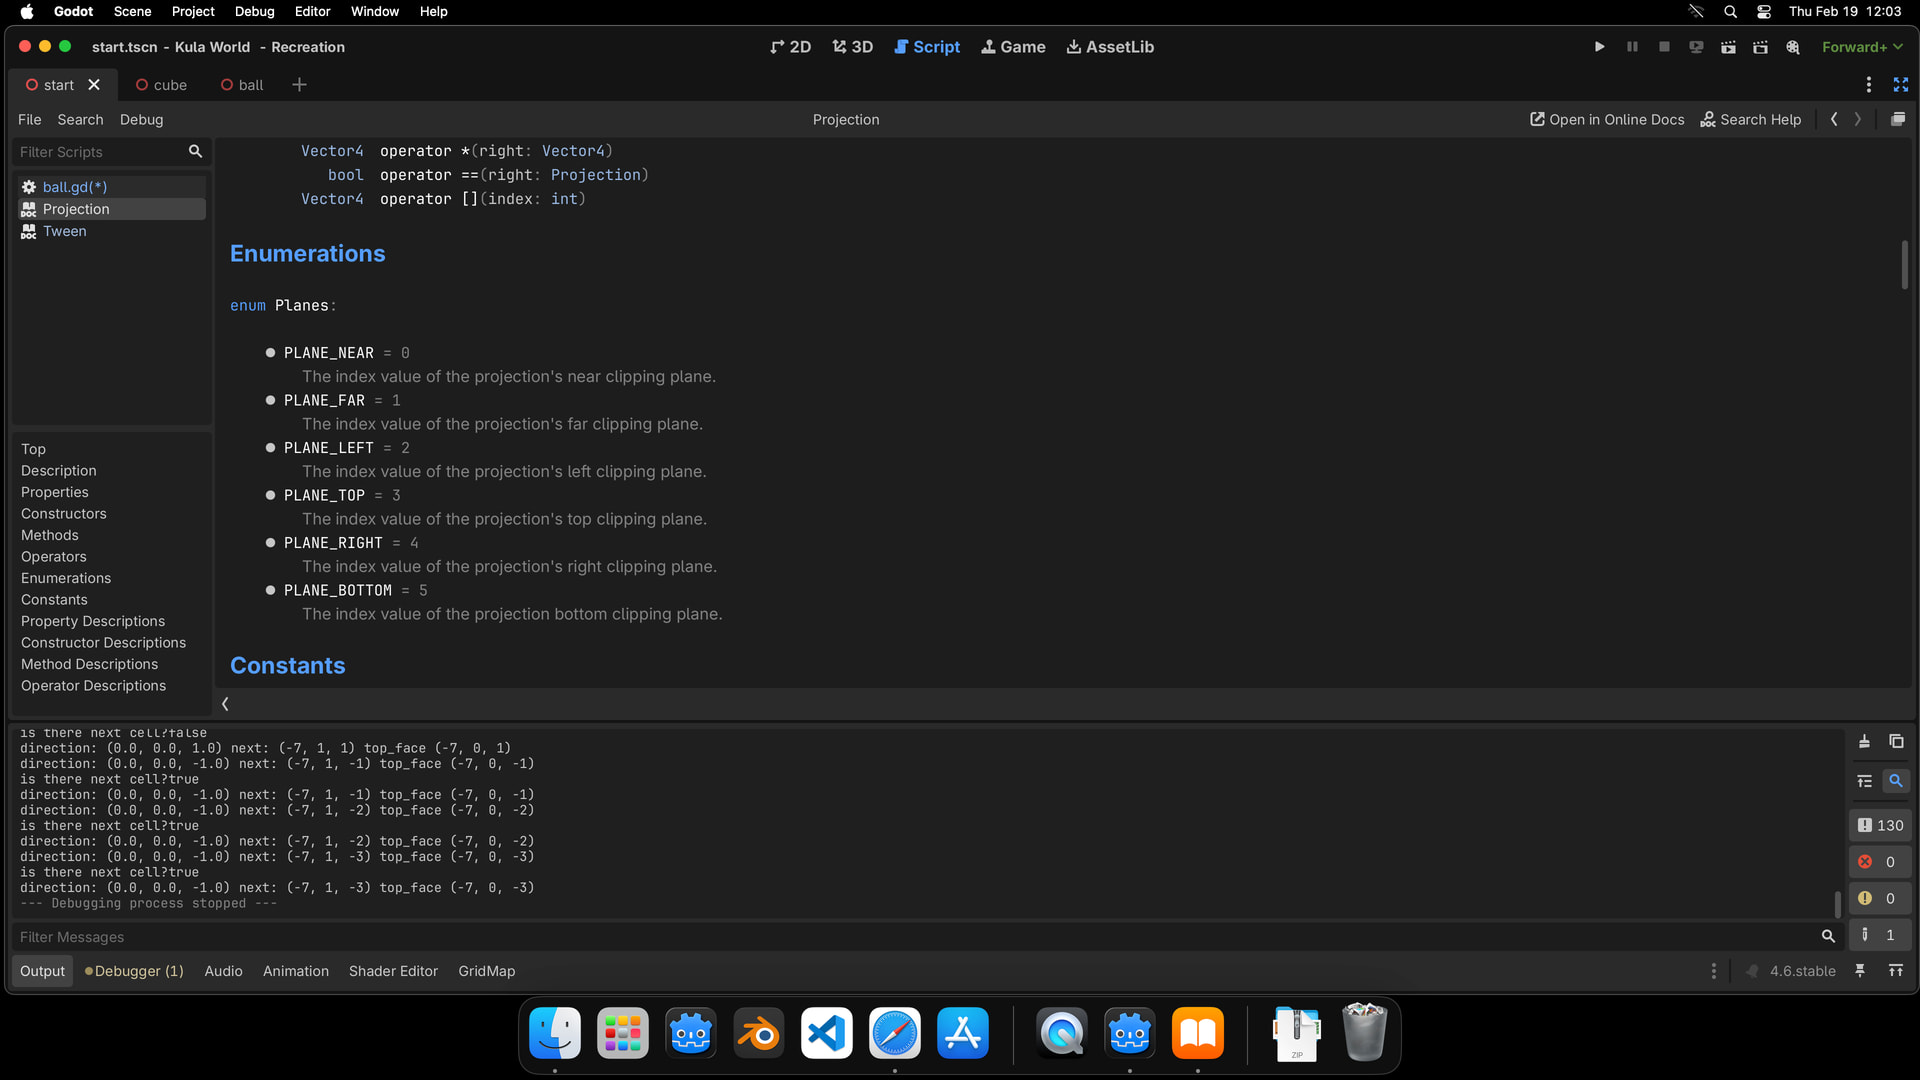
Task: Open the Forward+ renderer dropdown
Action: 1862,47
